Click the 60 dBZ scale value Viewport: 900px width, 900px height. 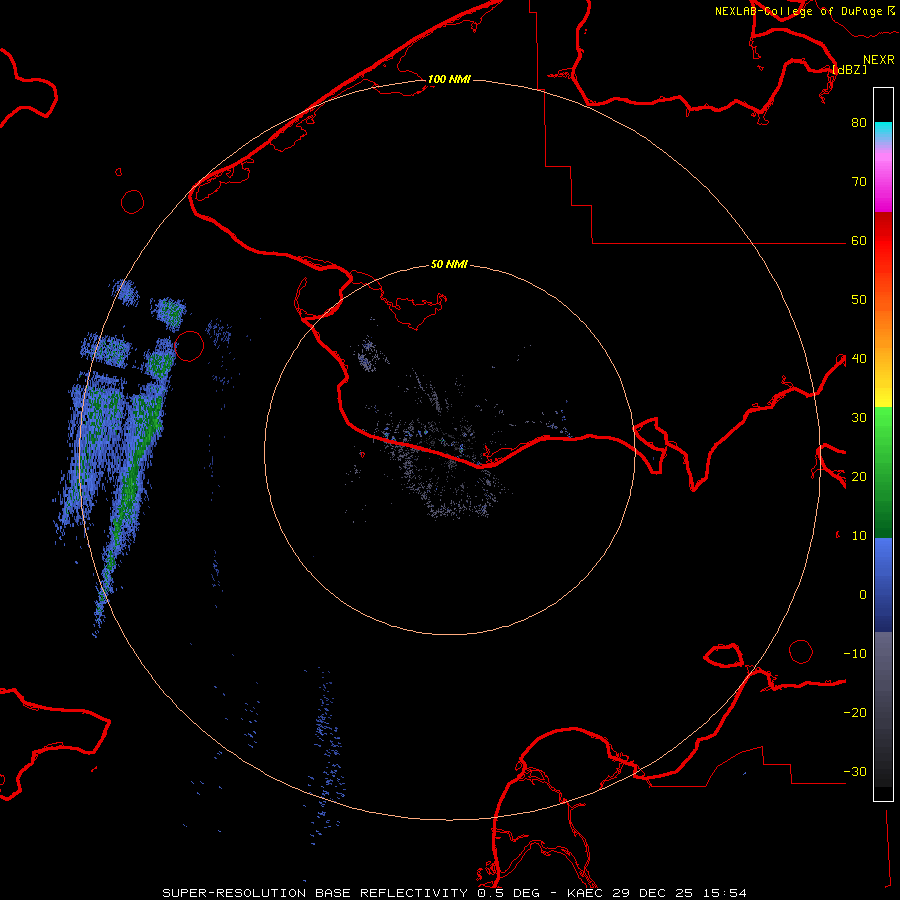pos(859,240)
